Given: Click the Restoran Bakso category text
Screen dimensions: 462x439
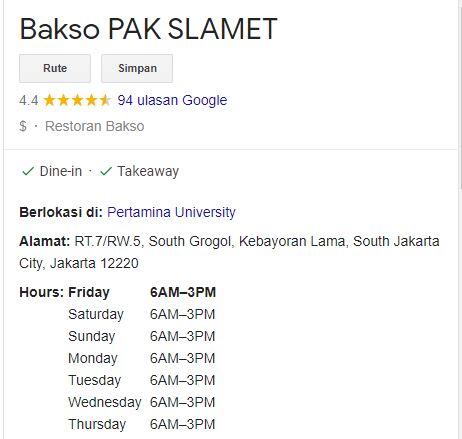Looking at the screenshot, I should (x=95, y=126).
